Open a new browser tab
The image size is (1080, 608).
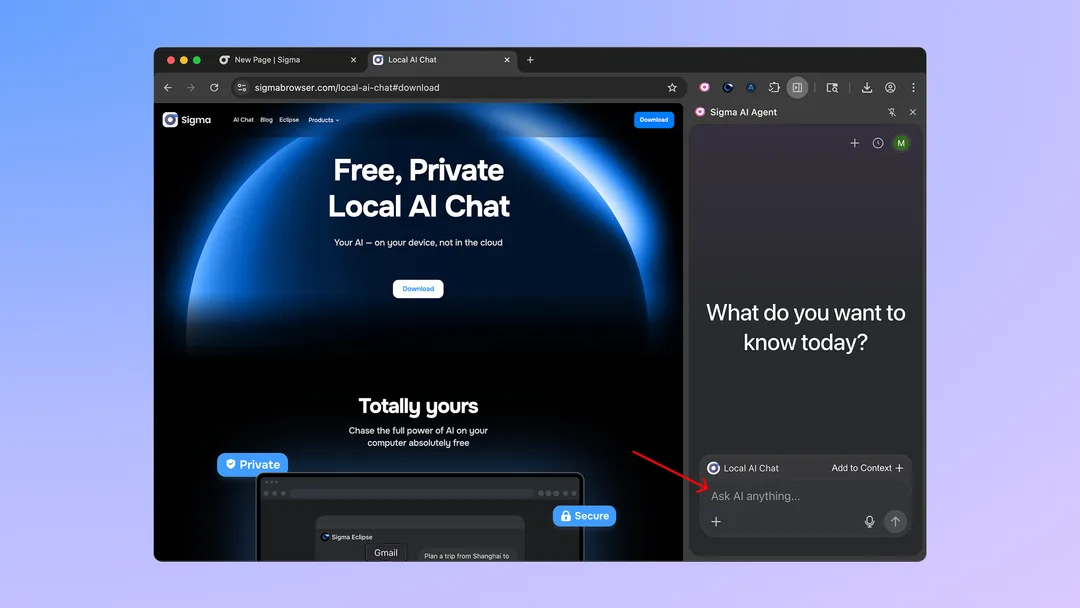(530, 60)
